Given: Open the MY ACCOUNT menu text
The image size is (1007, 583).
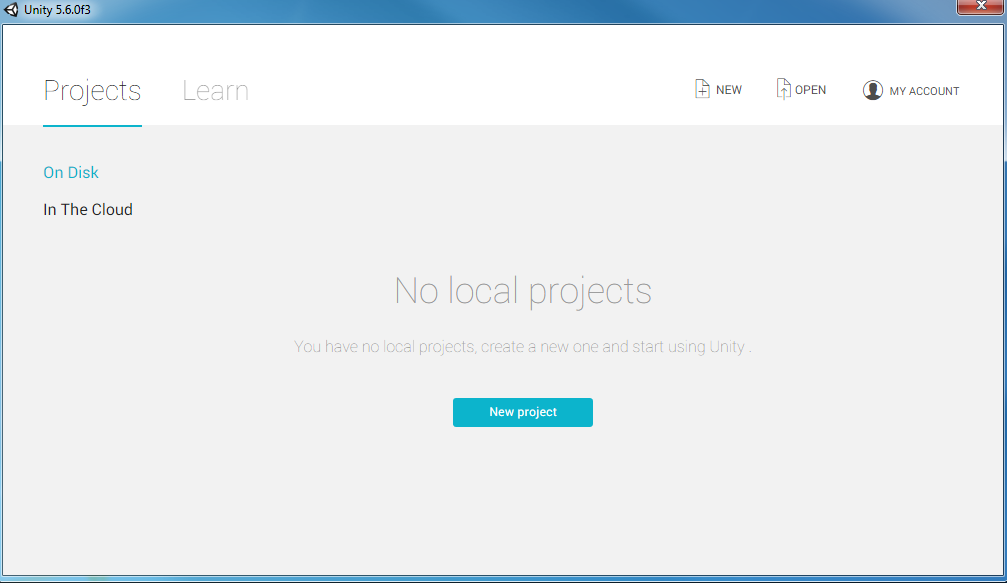Looking at the screenshot, I should 924,91.
